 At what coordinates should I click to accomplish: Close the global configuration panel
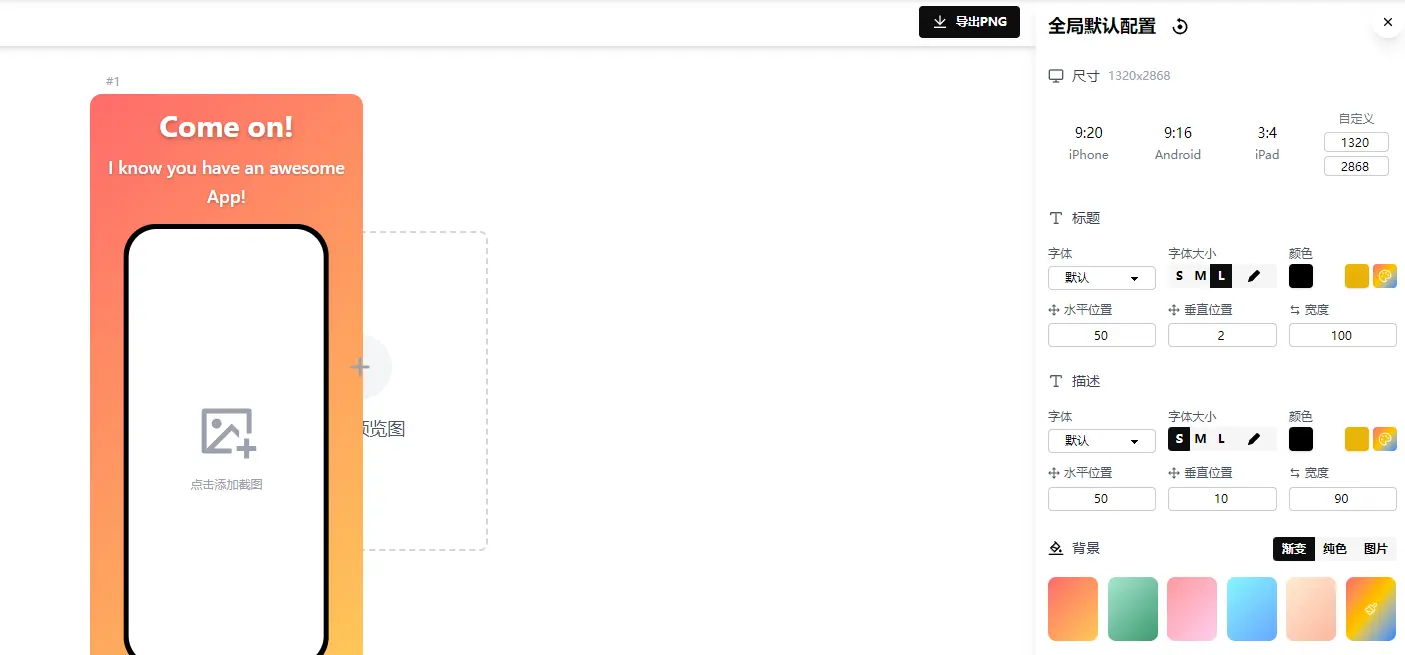coord(1387,22)
